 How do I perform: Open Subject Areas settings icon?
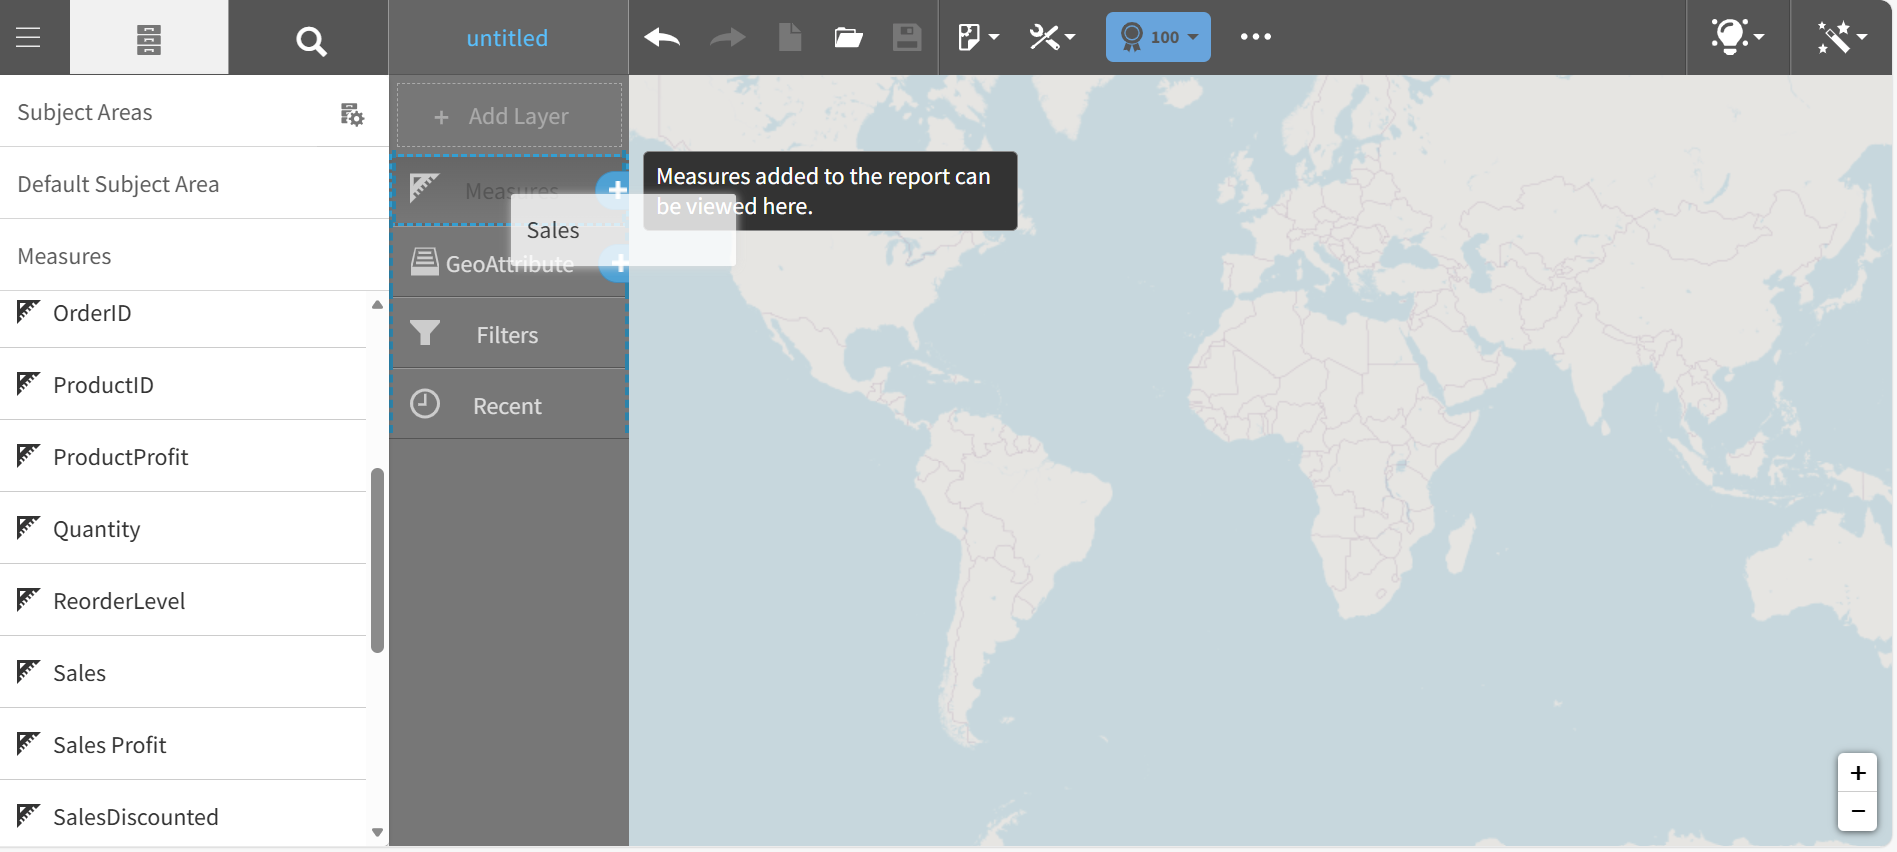(352, 114)
